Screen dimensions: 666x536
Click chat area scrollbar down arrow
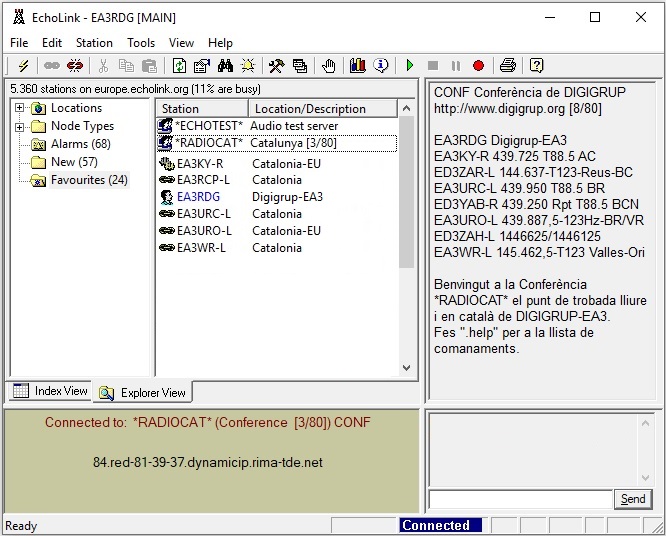[x=645, y=478]
